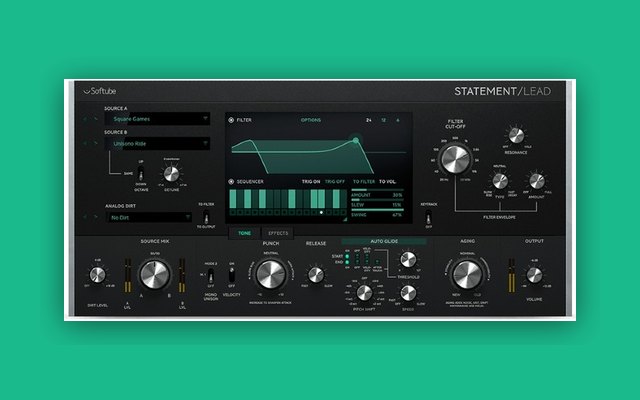Toggle the Filter power button

tap(231, 120)
